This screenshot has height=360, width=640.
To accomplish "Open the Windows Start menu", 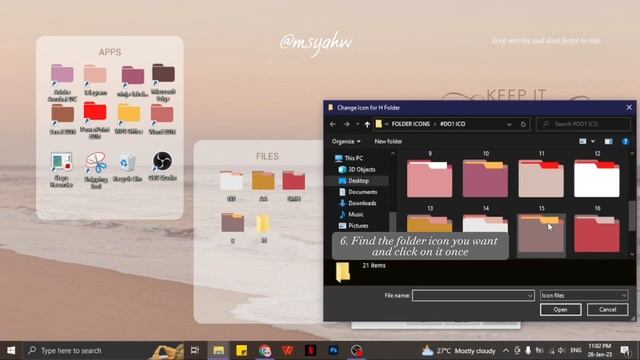I will click(11, 350).
